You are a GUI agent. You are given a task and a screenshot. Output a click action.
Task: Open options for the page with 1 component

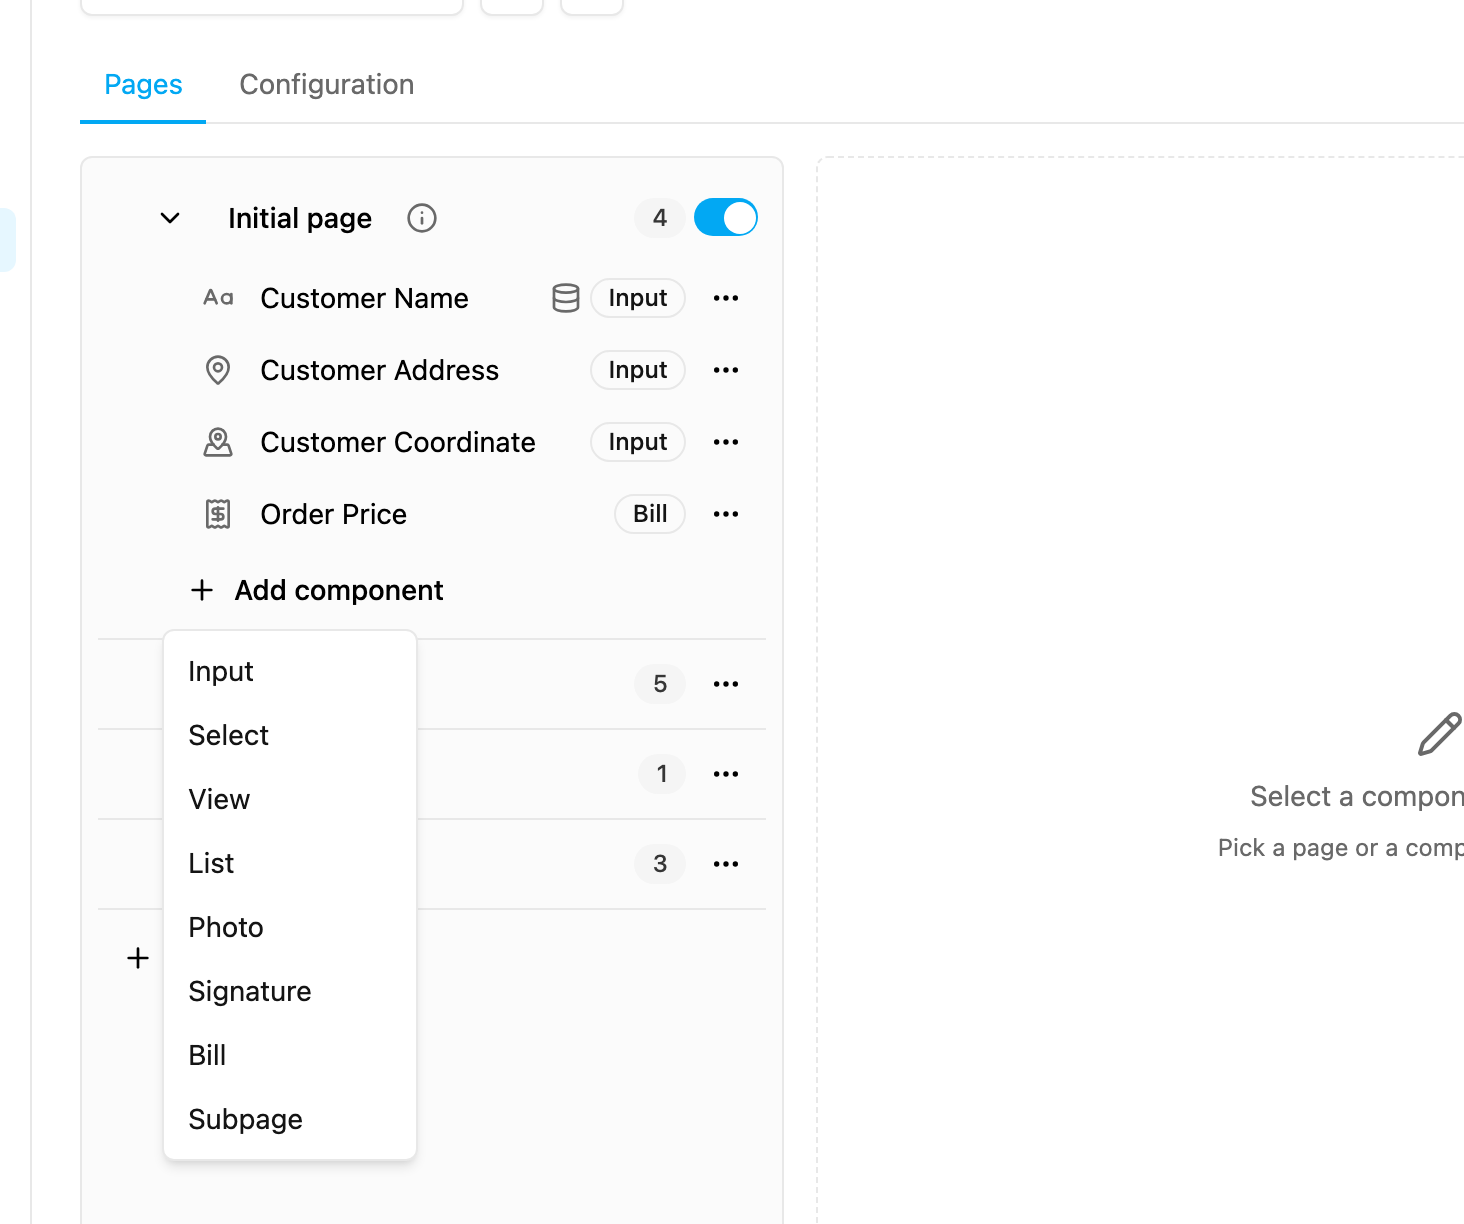[726, 774]
